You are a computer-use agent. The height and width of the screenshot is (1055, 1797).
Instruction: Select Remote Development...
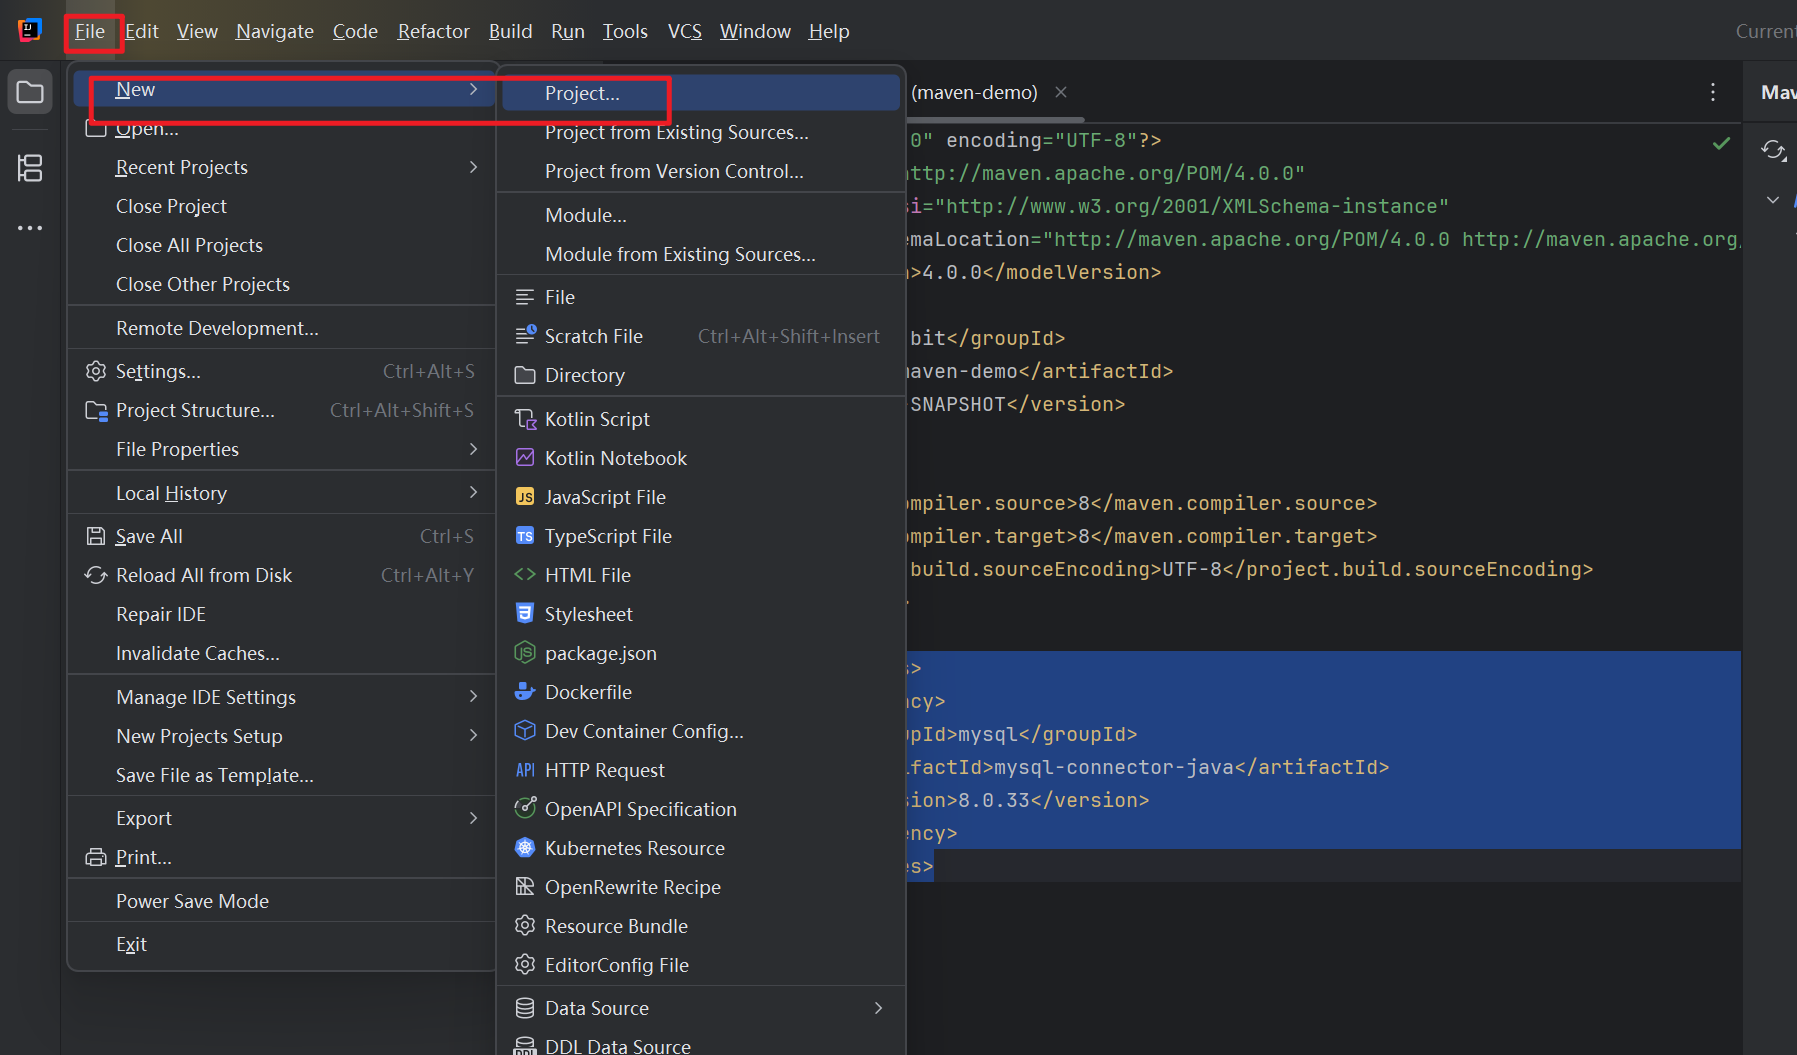coord(283,328)
